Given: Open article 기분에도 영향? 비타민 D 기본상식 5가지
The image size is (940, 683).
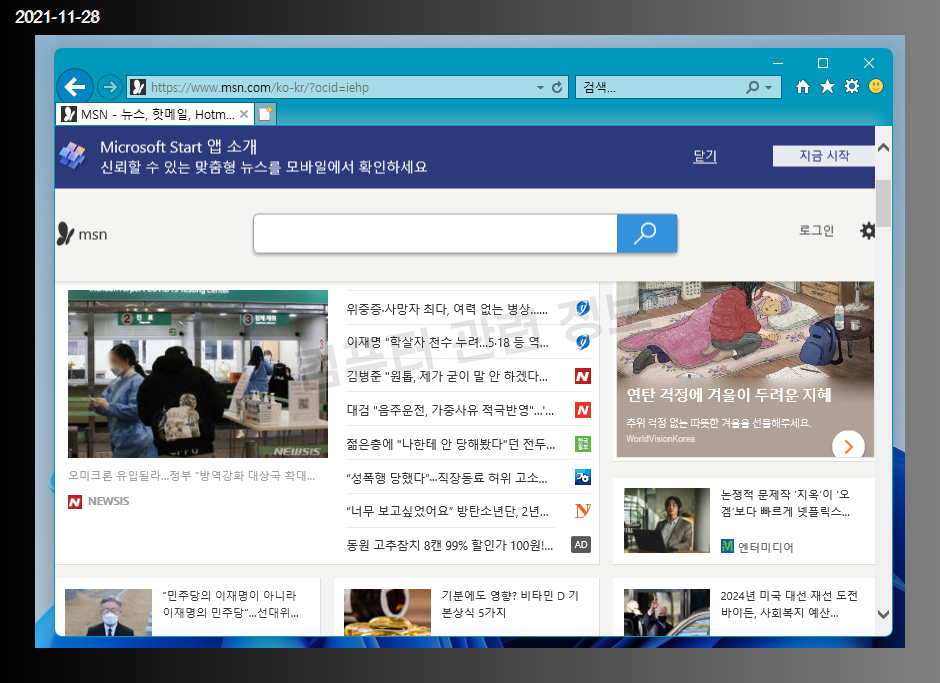Looking at the screenshot, I should point(510,604).
